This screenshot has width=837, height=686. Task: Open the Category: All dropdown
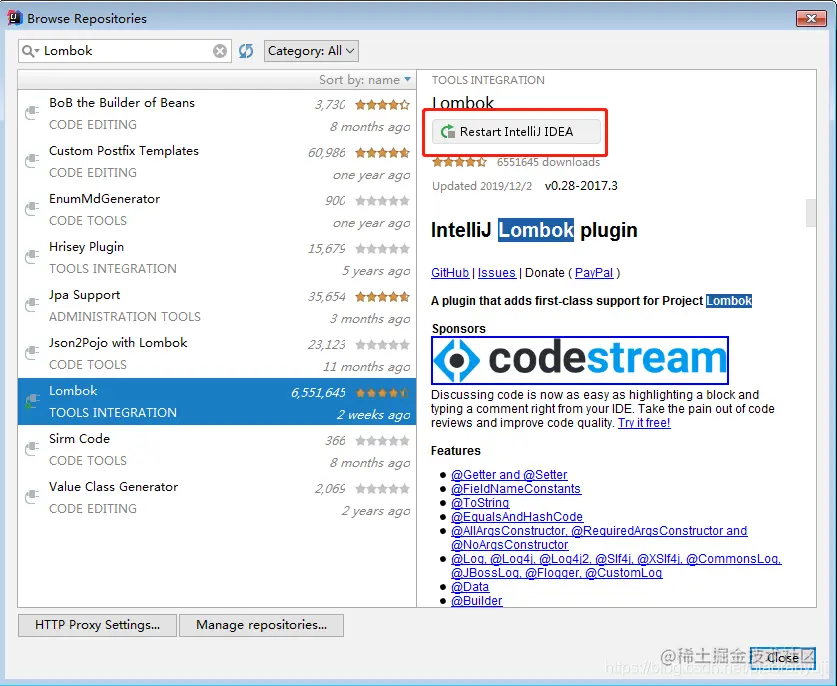(311, 51)
